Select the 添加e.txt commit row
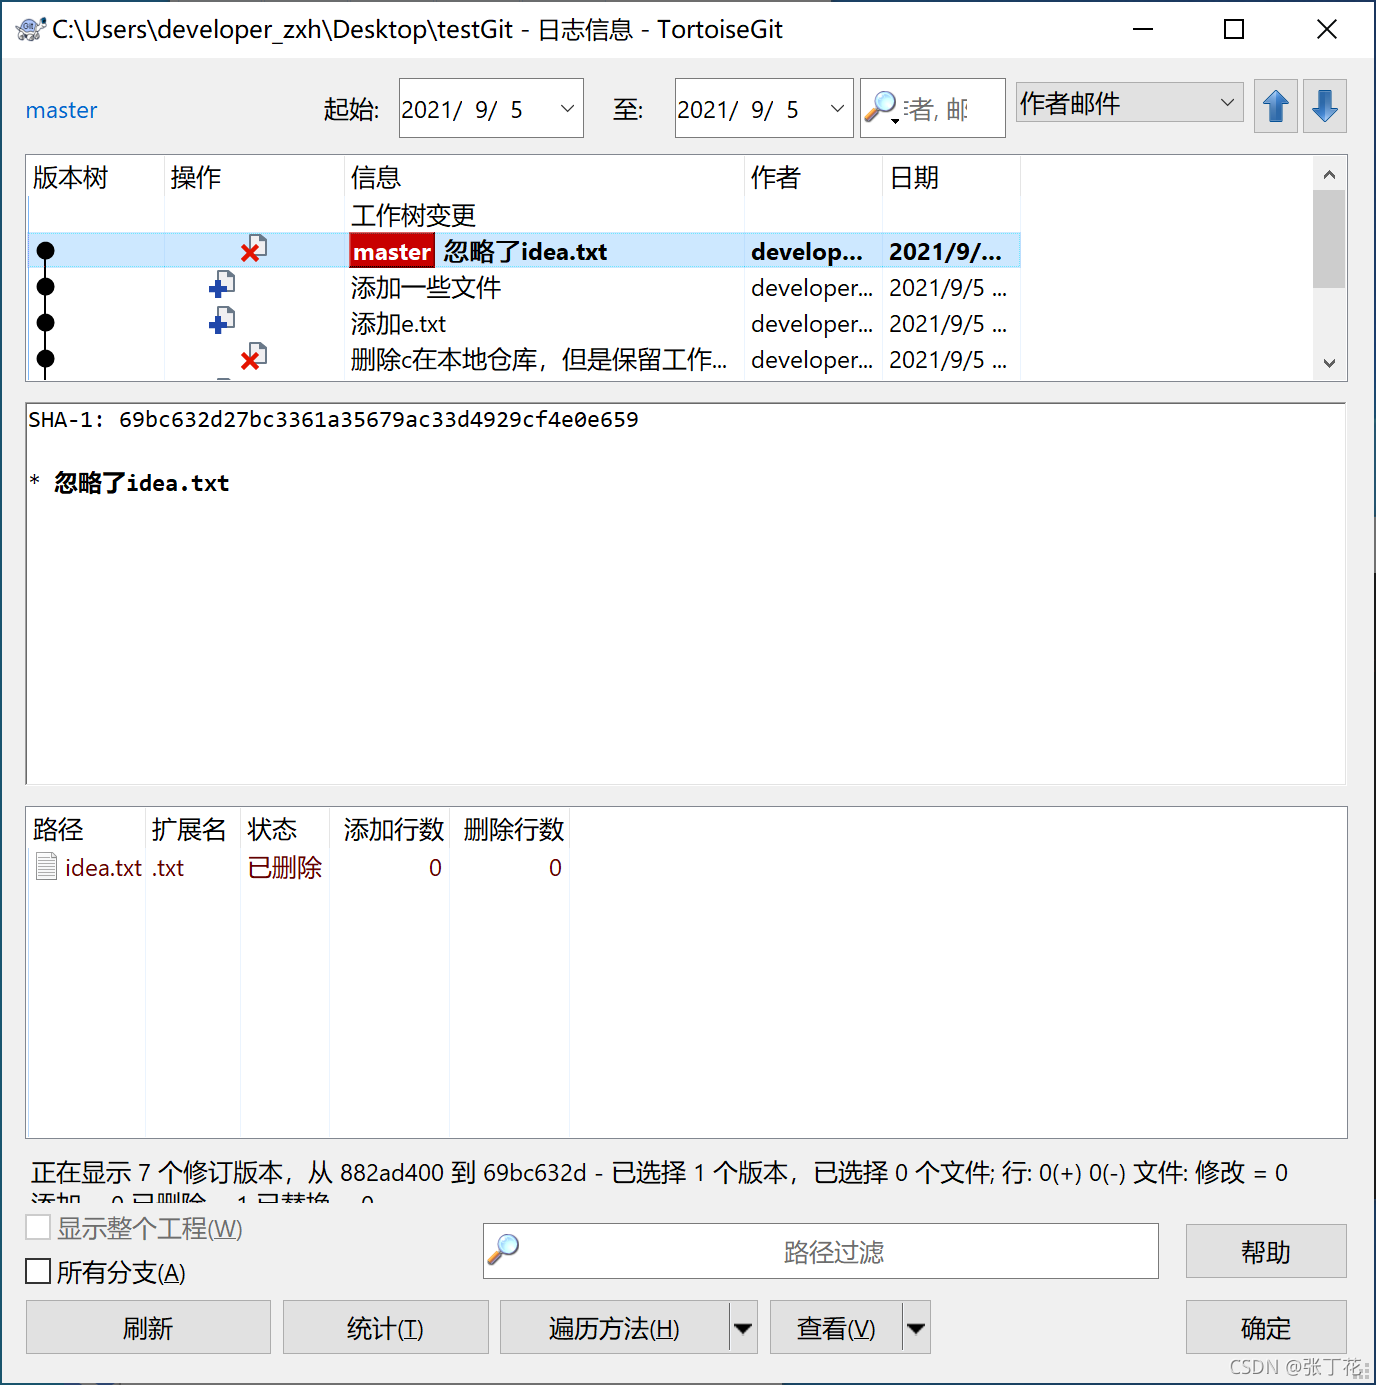The image size is (1376, 1385). (524, 323)
